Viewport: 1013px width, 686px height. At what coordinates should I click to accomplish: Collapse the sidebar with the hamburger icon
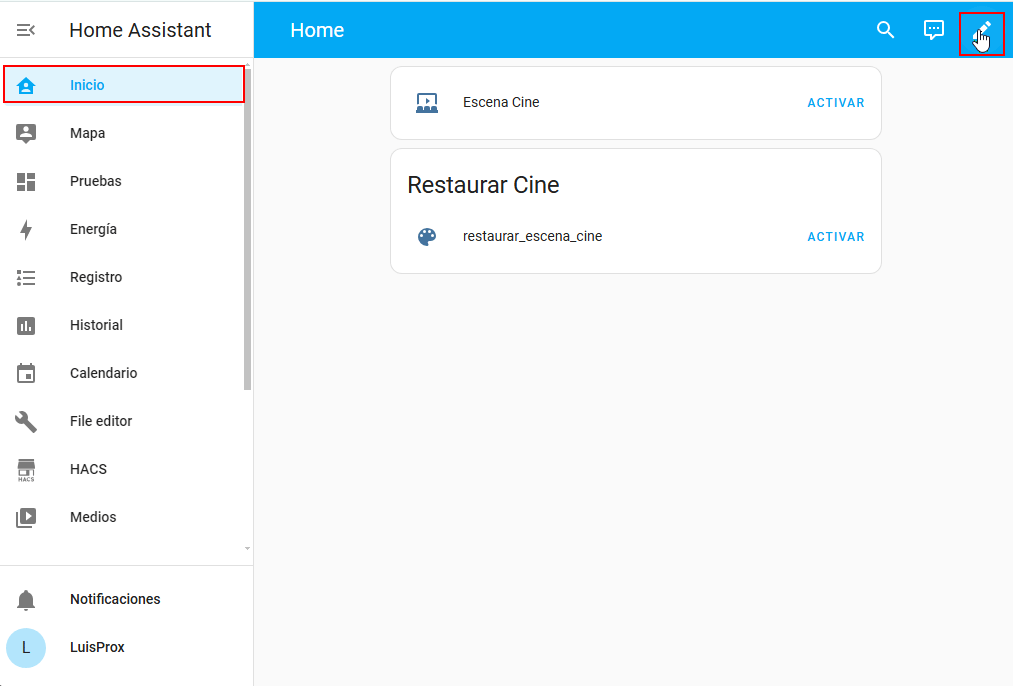coord(26,30)
